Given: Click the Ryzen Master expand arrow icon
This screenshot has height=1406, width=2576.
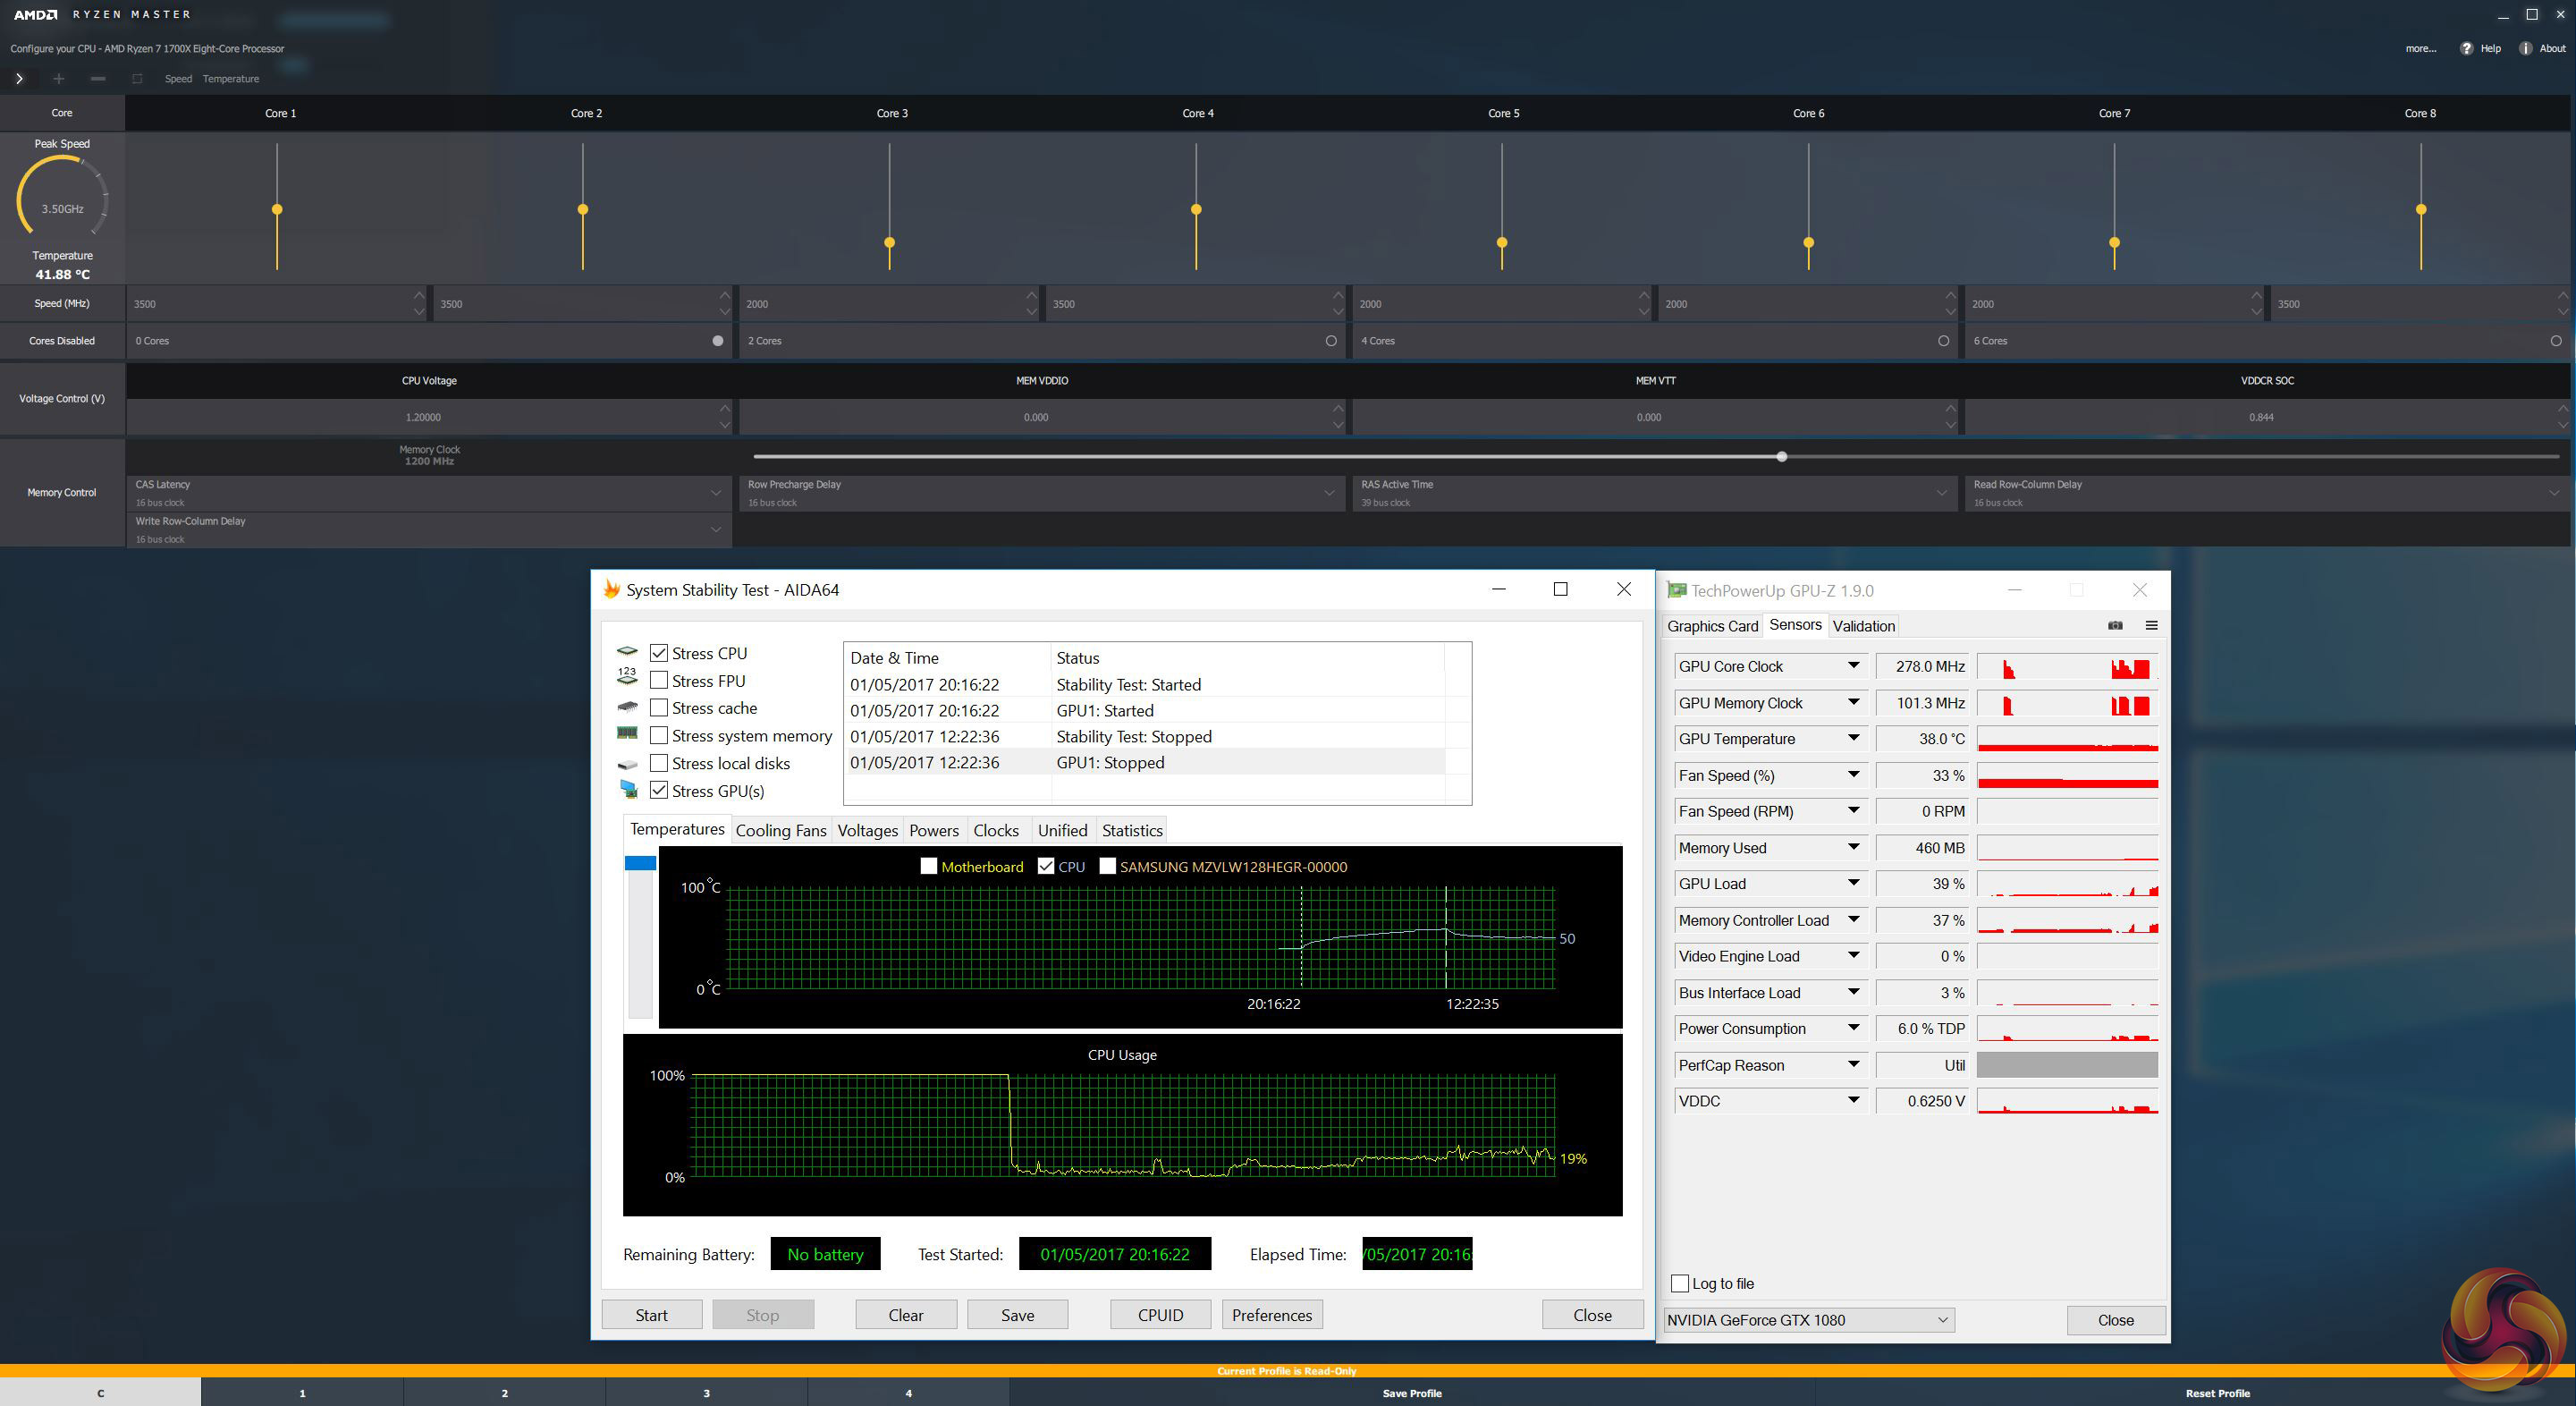Looking at the screenshot, I should pyautogui.click(x=19, y=78).
